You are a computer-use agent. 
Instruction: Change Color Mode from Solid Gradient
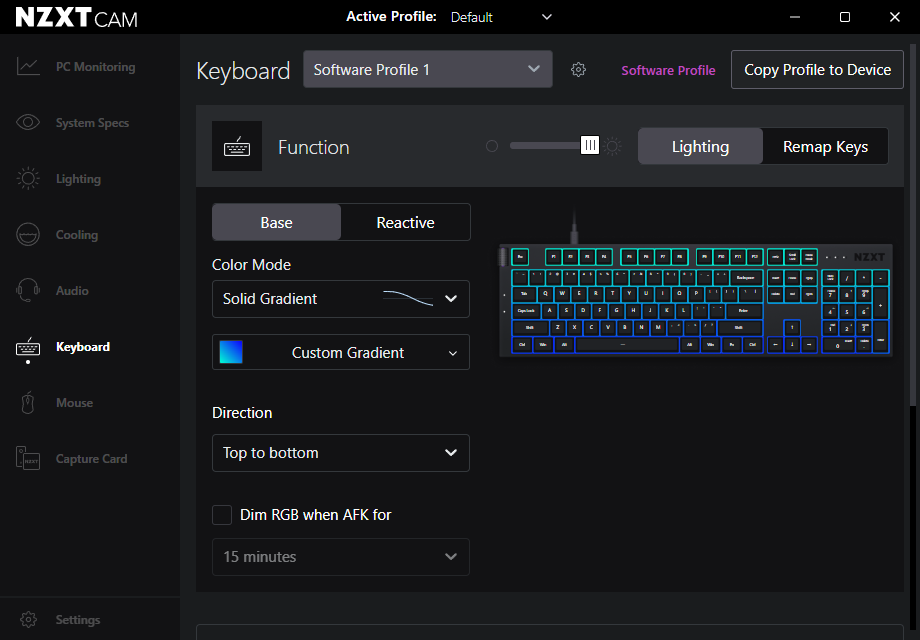click(x=340, y=299)
